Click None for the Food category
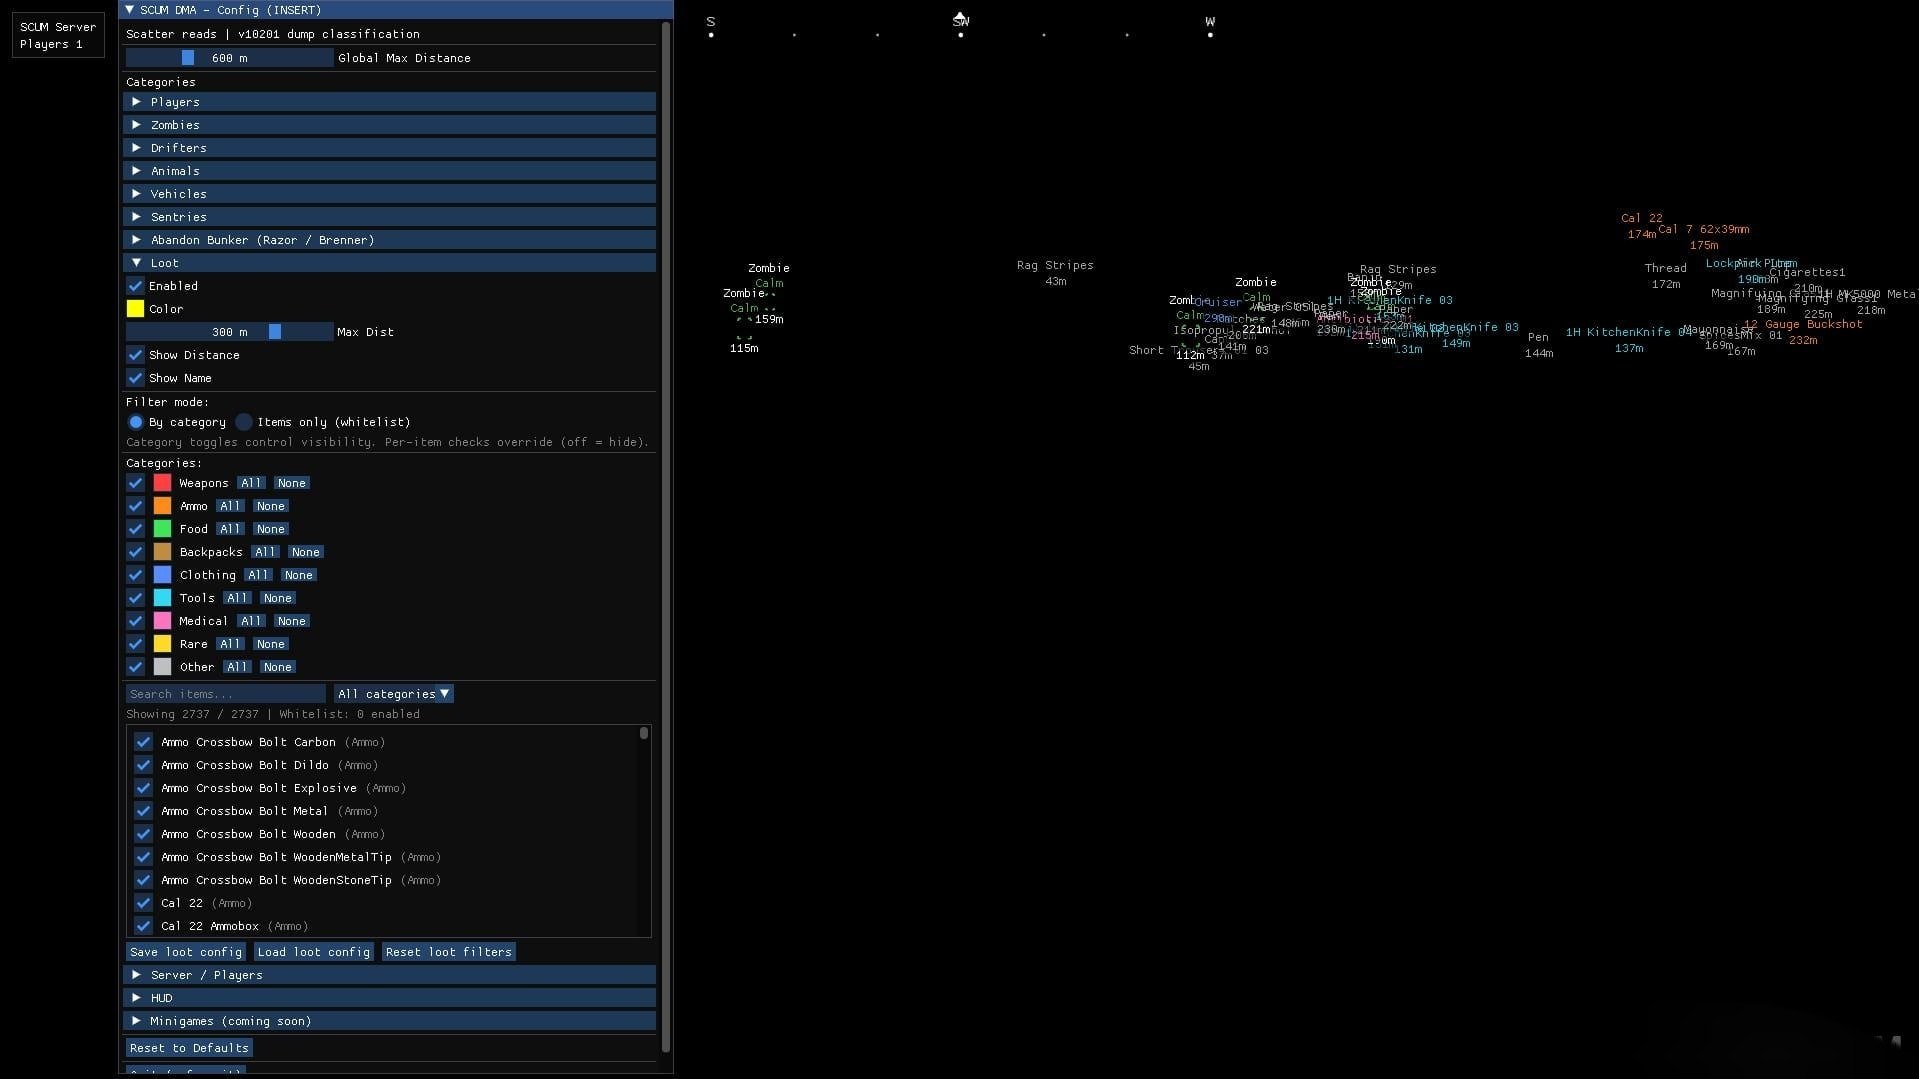1919x1079 pixels. tap(271, 529)
